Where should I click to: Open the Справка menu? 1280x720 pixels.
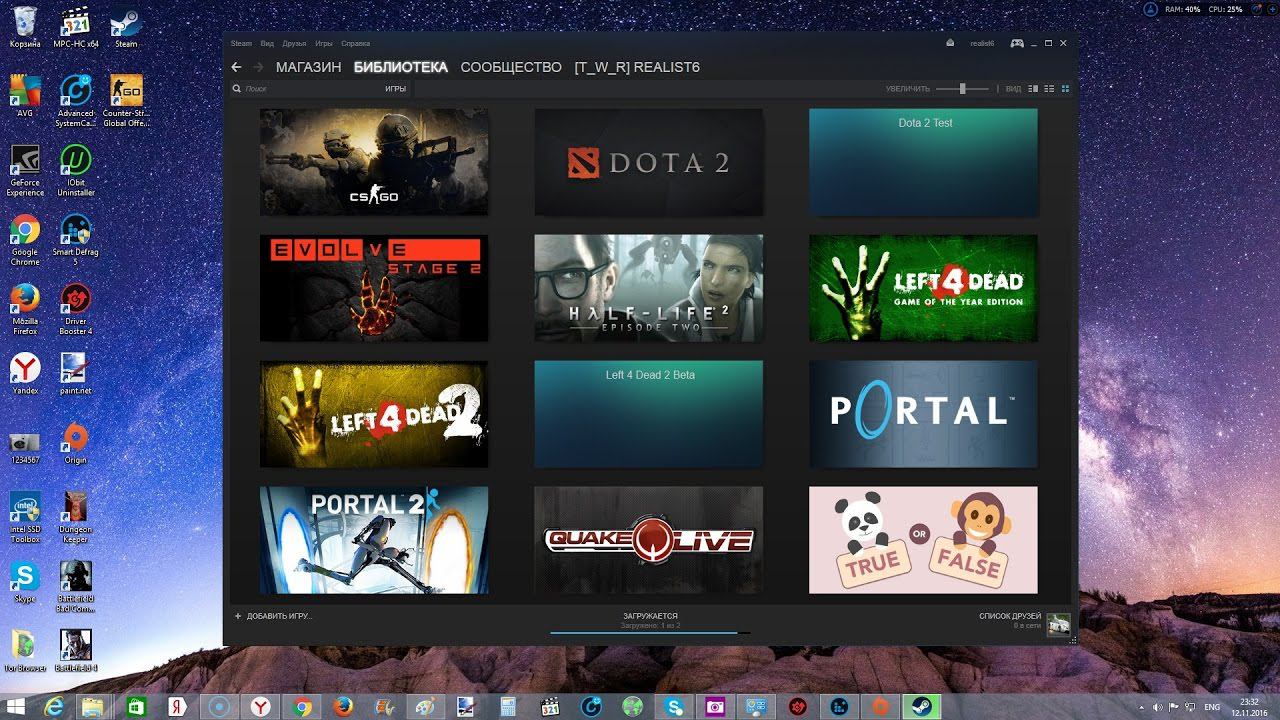[355, 43]
